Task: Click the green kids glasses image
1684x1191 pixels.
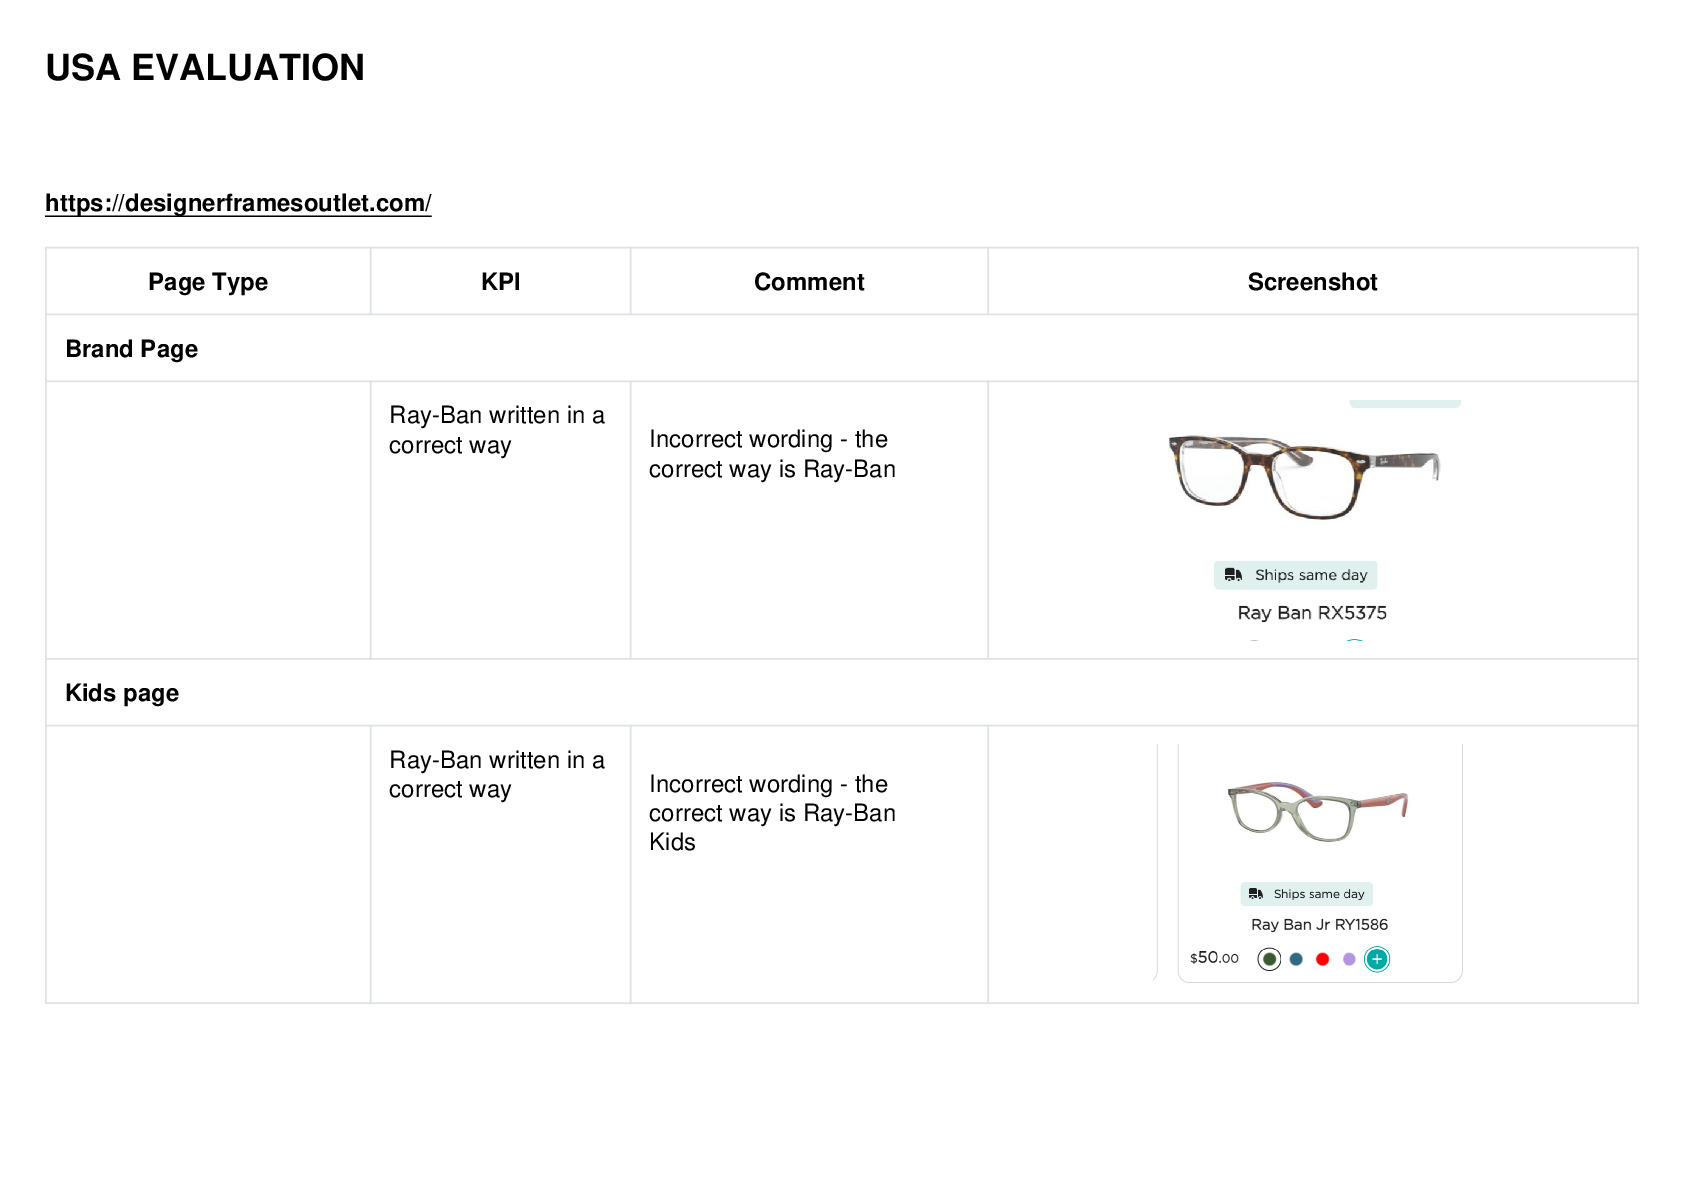Action: (1317, 811)
